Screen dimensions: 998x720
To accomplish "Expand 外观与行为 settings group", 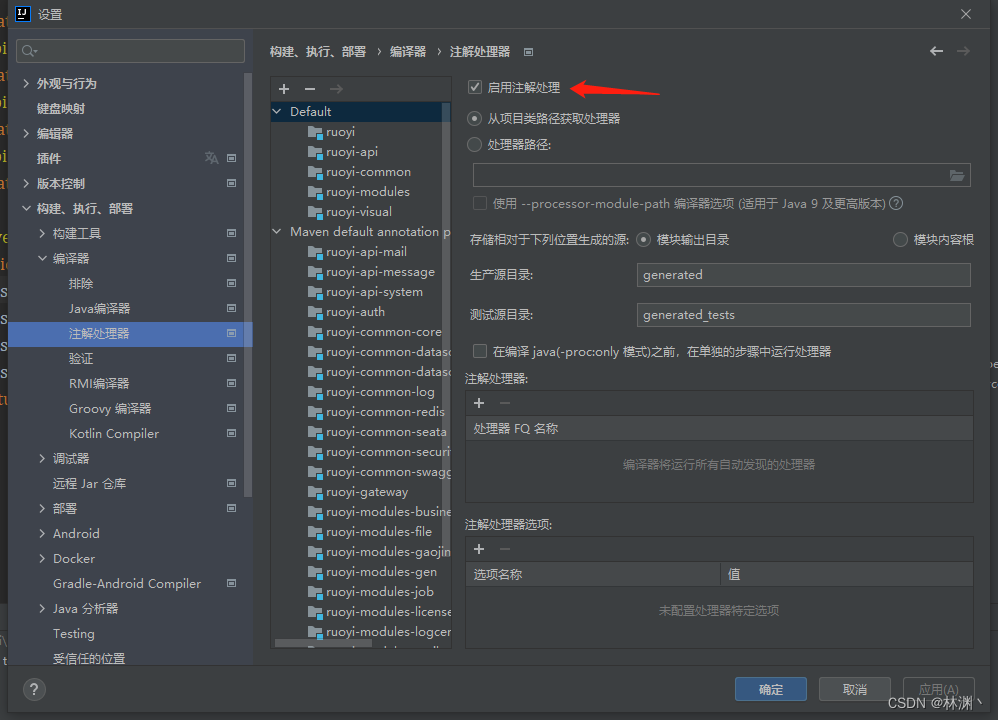I will [x=26, y=83].
